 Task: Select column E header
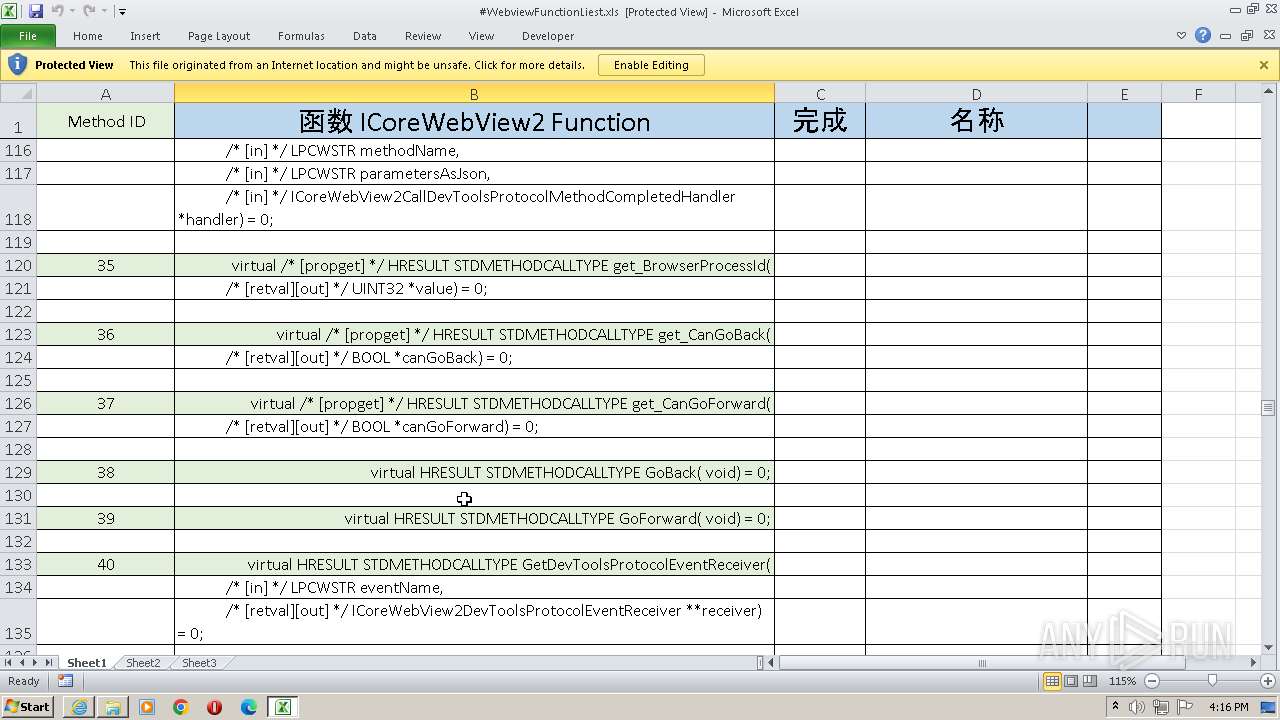pos(1124,94)
